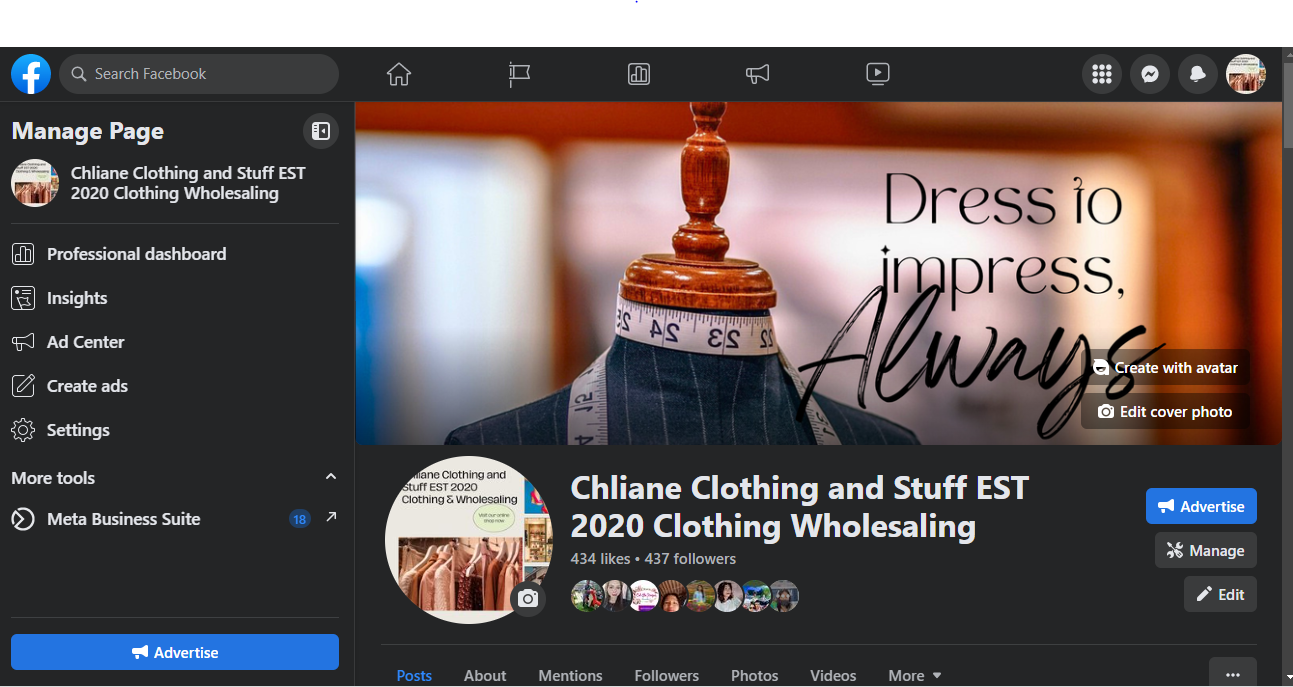Open the three-dot options button
Viewport: 1293px width, 687px height.
(1233, 673)
